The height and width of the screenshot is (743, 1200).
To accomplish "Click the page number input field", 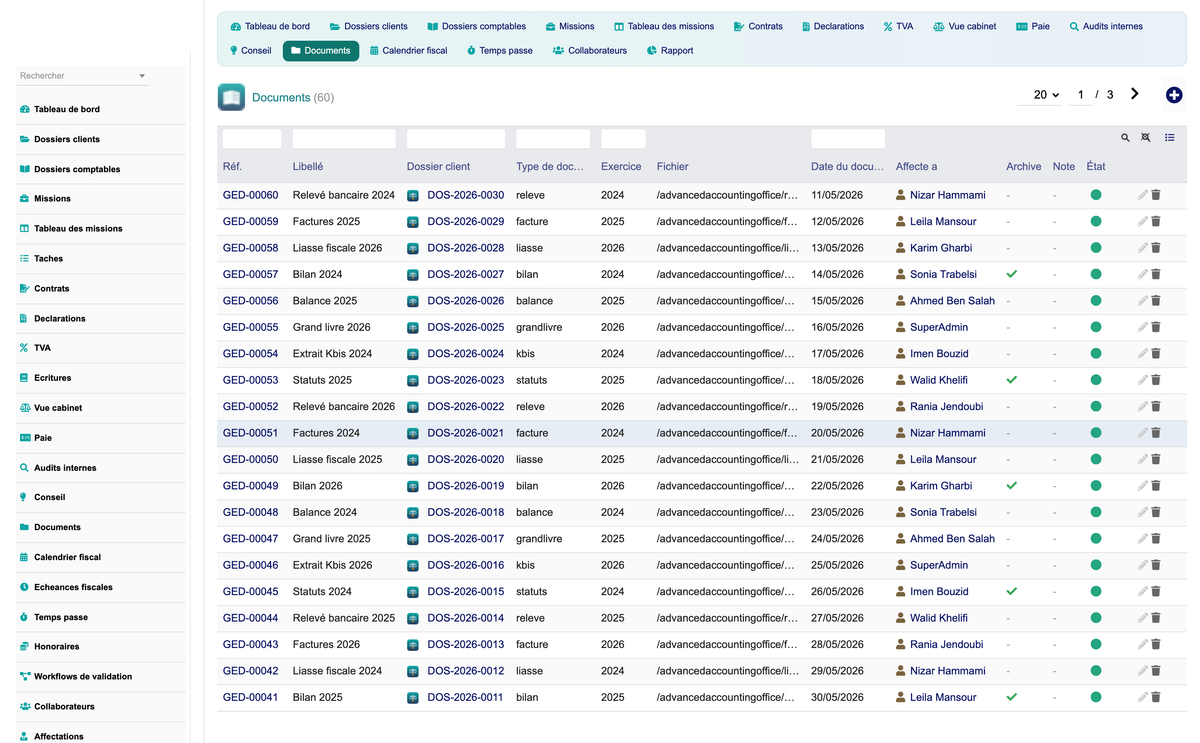I will click(1080, 95).
